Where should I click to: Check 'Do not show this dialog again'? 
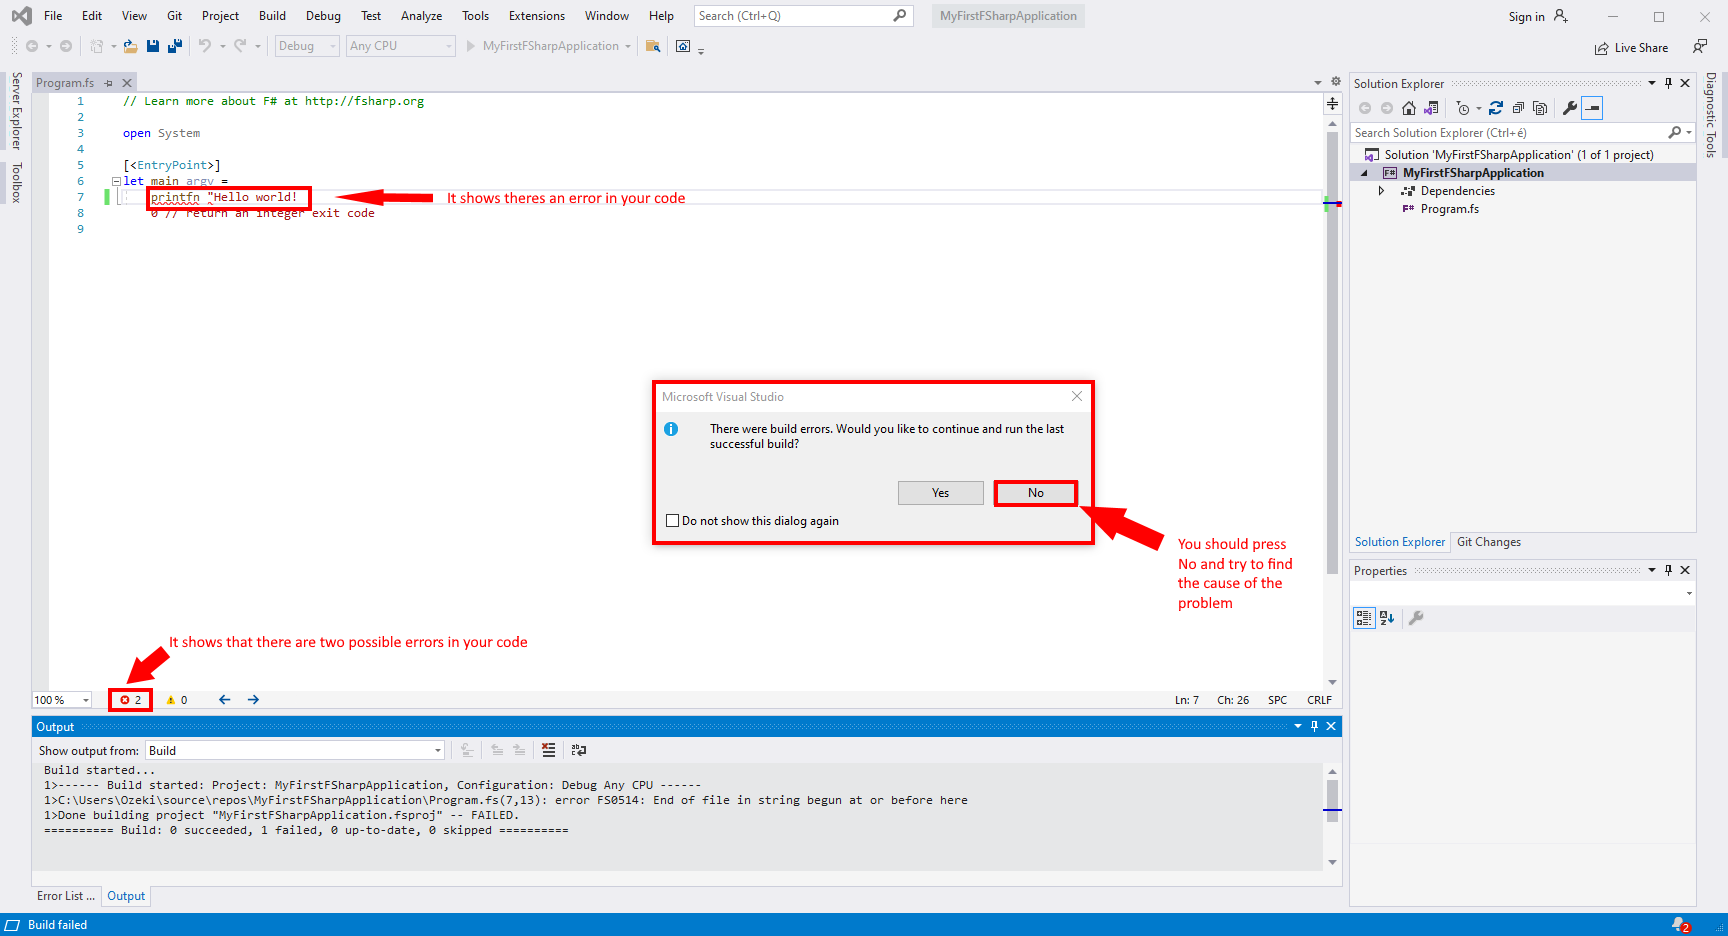pyautogui.click(x=673, y=521)
